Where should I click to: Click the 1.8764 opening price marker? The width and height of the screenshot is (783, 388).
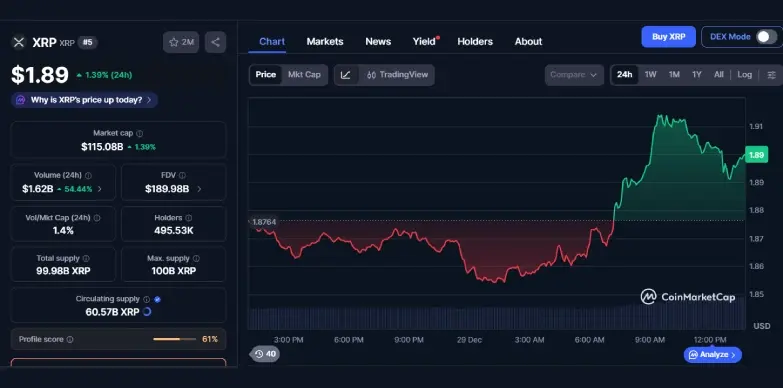coord(264,221)
